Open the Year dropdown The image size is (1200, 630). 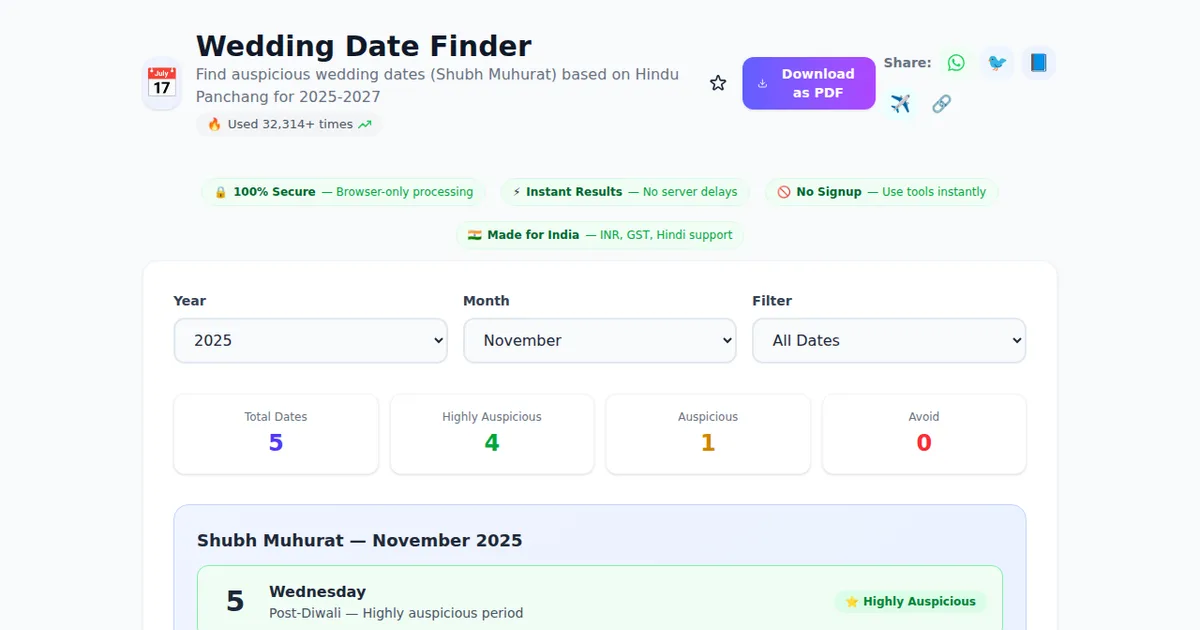[x=311, y=340]
